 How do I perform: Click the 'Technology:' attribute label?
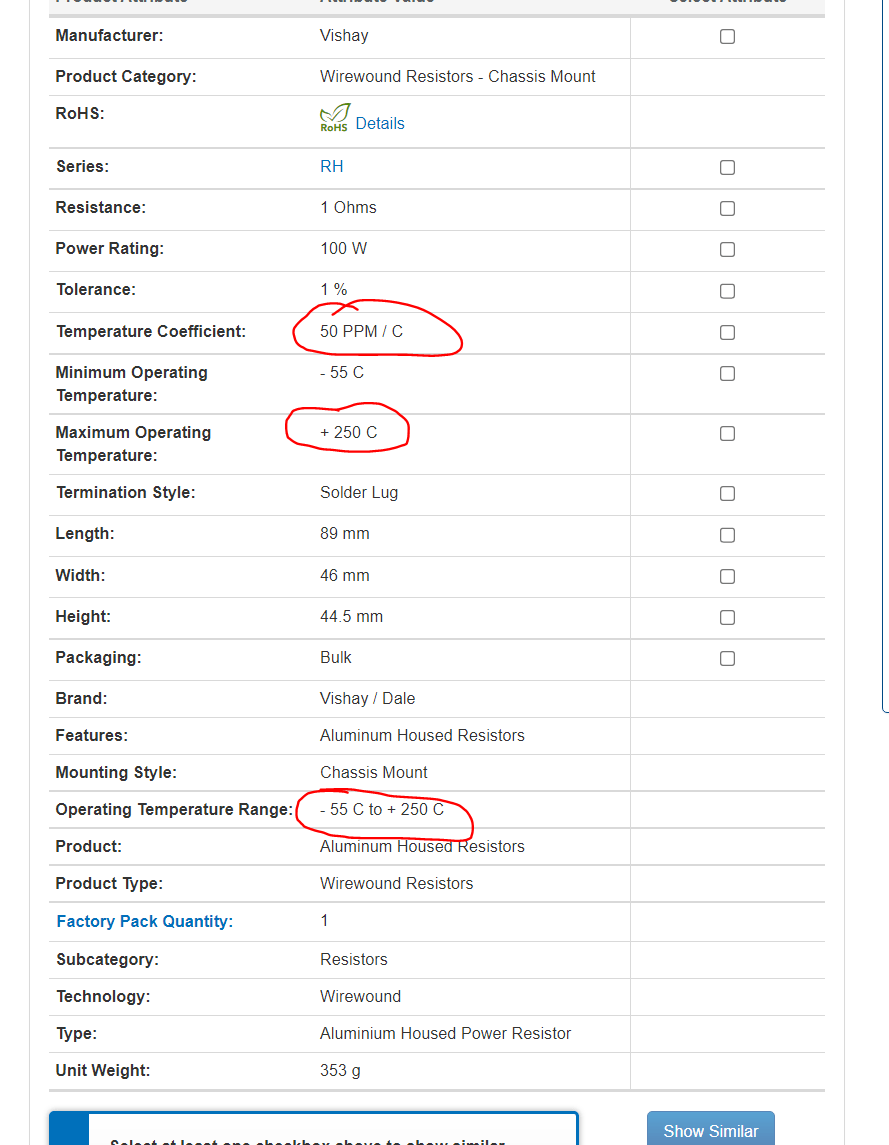tap(103, 996)
